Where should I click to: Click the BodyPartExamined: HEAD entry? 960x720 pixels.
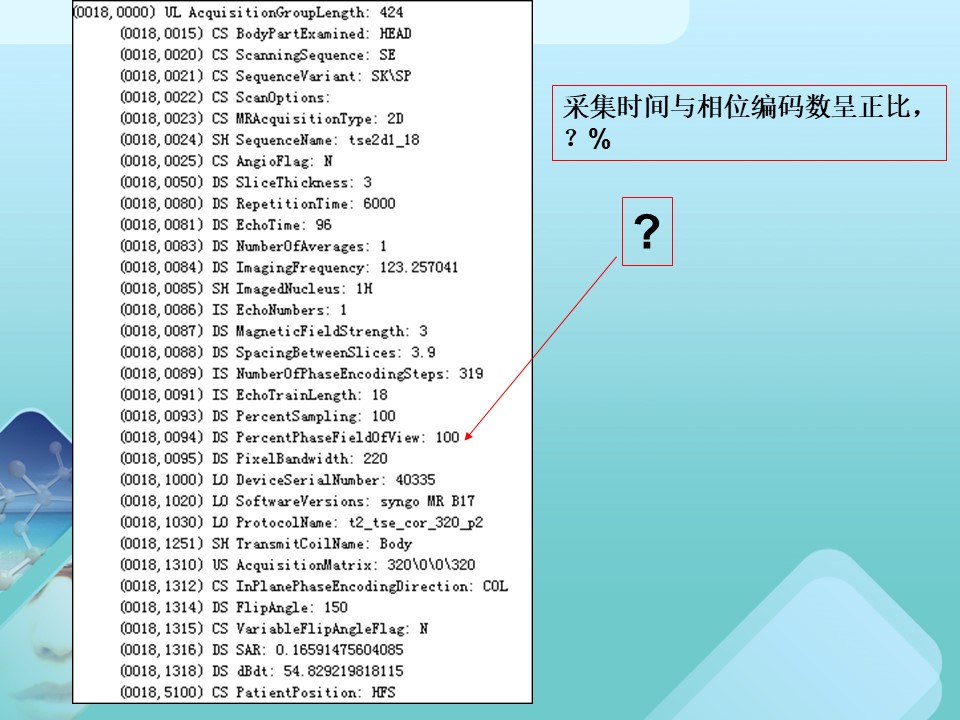pos(266,34)
